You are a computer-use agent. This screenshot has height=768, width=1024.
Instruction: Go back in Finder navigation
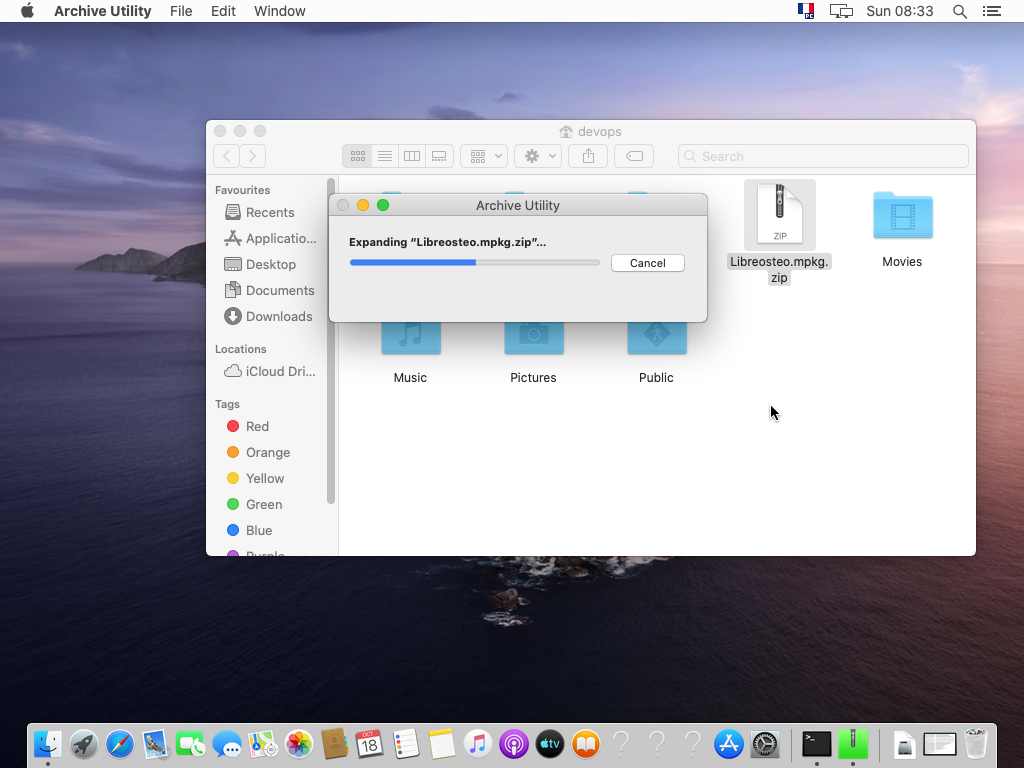pyautogui.click(x=227, y=156)
